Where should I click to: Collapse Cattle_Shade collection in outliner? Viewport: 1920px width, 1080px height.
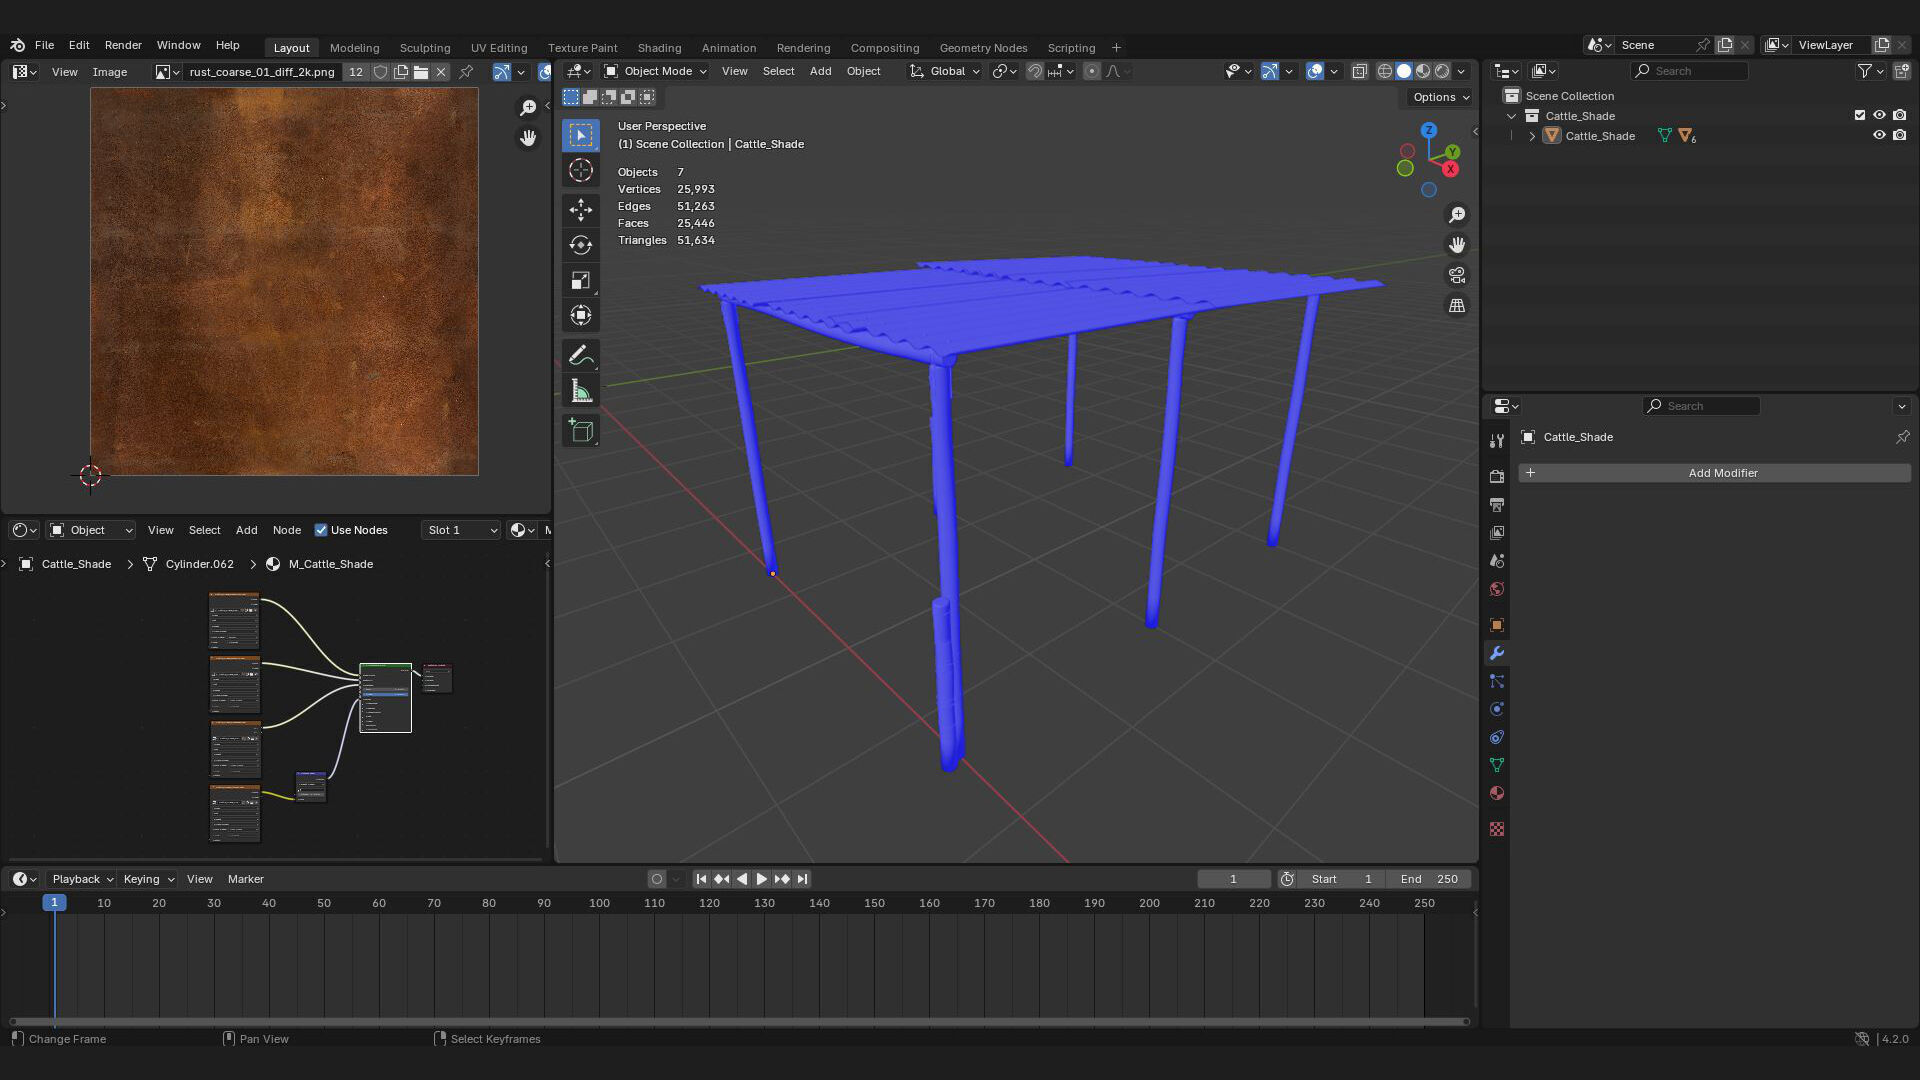point(1512,116)
